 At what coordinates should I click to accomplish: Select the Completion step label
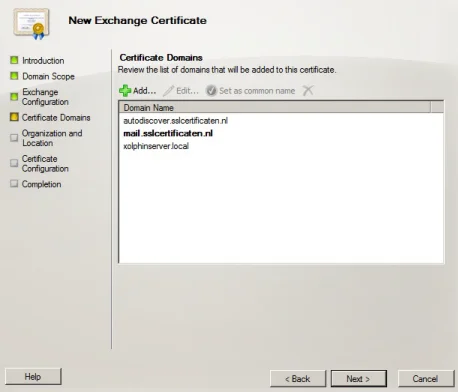tap(41, 184)
